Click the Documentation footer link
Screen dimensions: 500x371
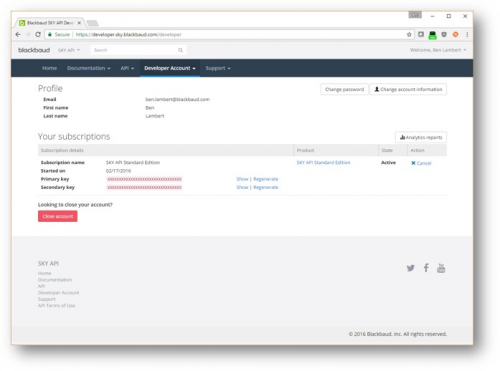[55, 280]
